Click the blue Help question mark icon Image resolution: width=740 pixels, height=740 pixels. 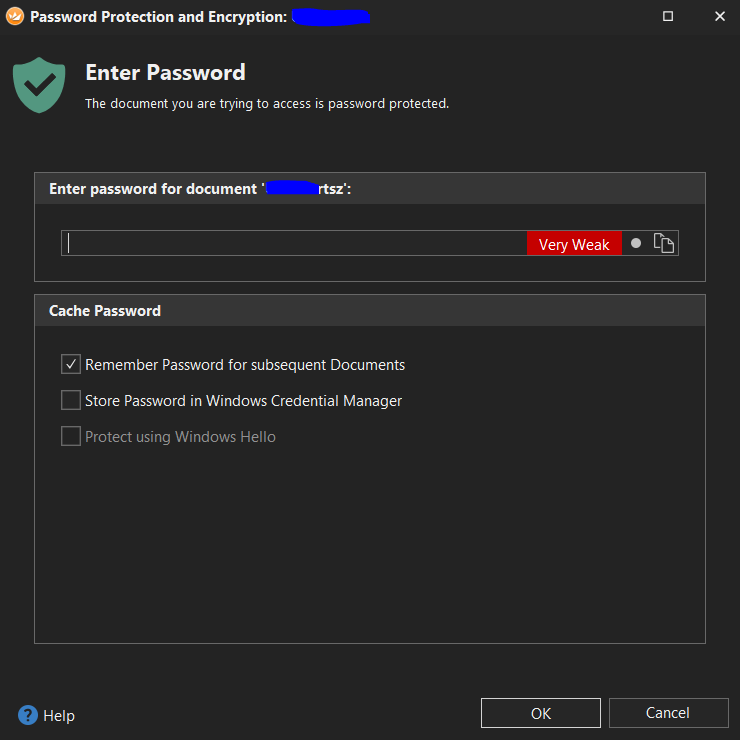(x=27, y=715)
